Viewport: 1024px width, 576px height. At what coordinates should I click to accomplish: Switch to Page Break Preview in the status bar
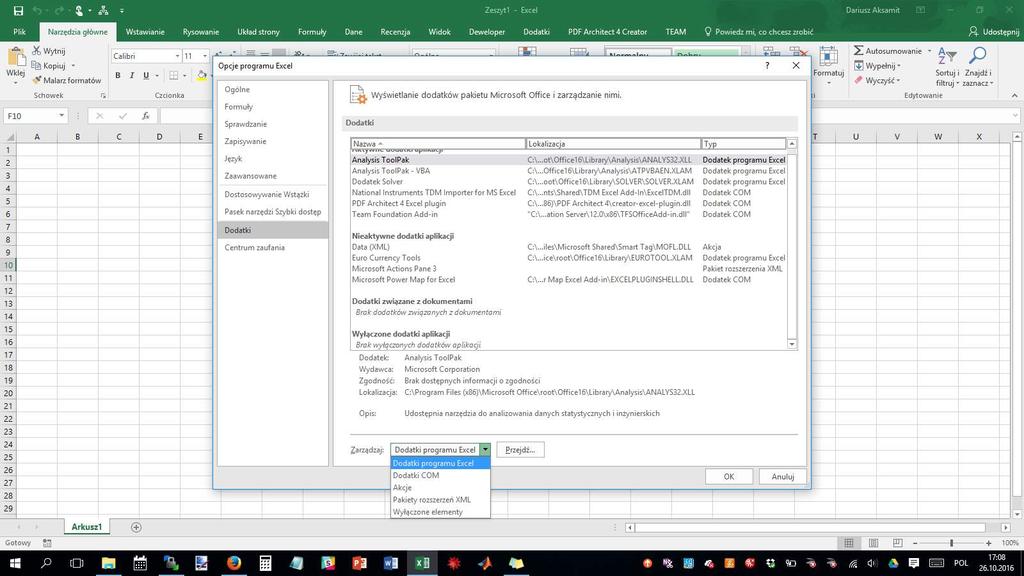tap(898, 543)
